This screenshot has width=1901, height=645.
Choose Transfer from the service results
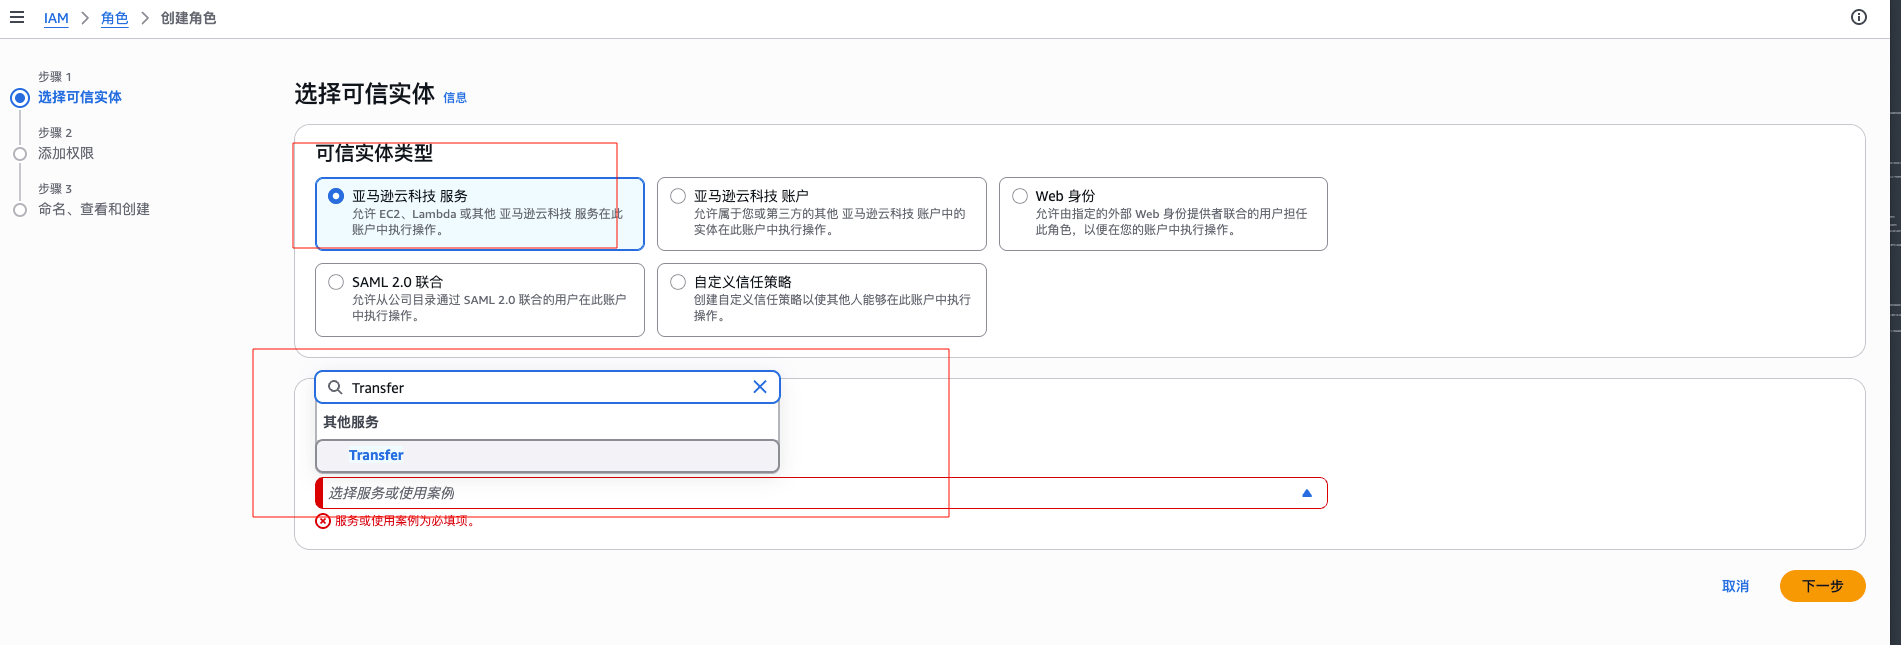(547, 455)
